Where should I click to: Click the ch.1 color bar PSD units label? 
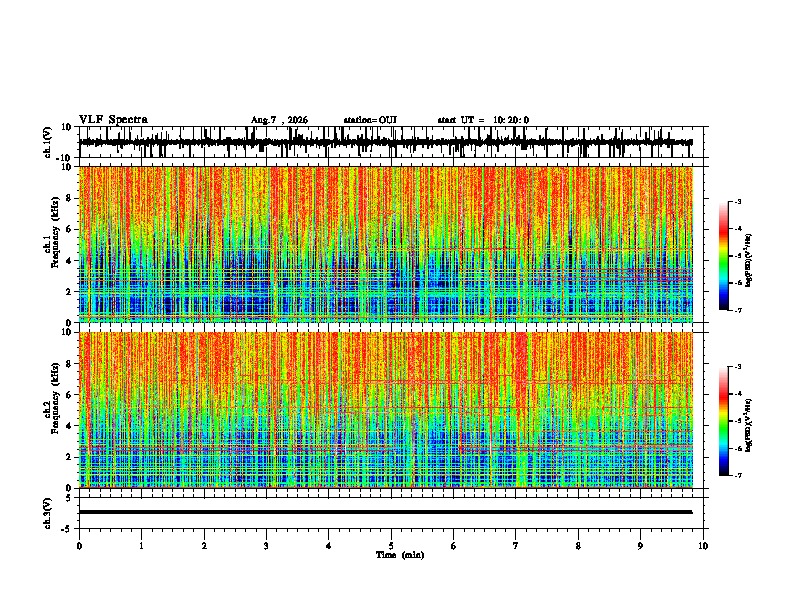pyautogui.click(x=749, y=260)
